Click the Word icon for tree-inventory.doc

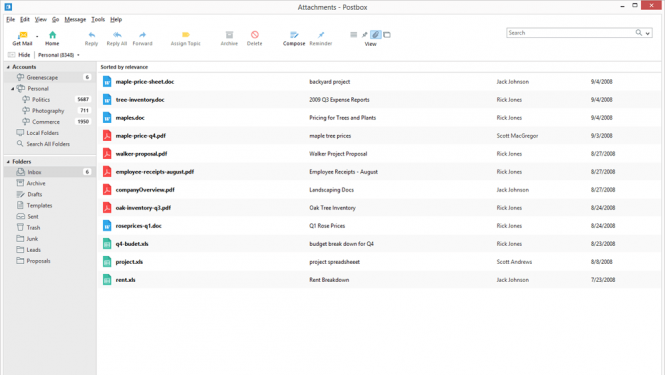coord(107,100)
